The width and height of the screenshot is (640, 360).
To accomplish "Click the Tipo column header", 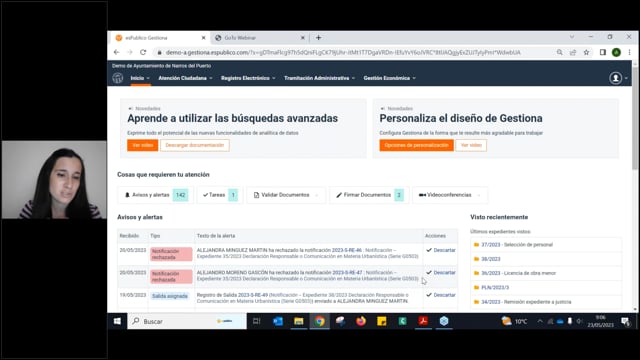I will click(x=155, y=236).
